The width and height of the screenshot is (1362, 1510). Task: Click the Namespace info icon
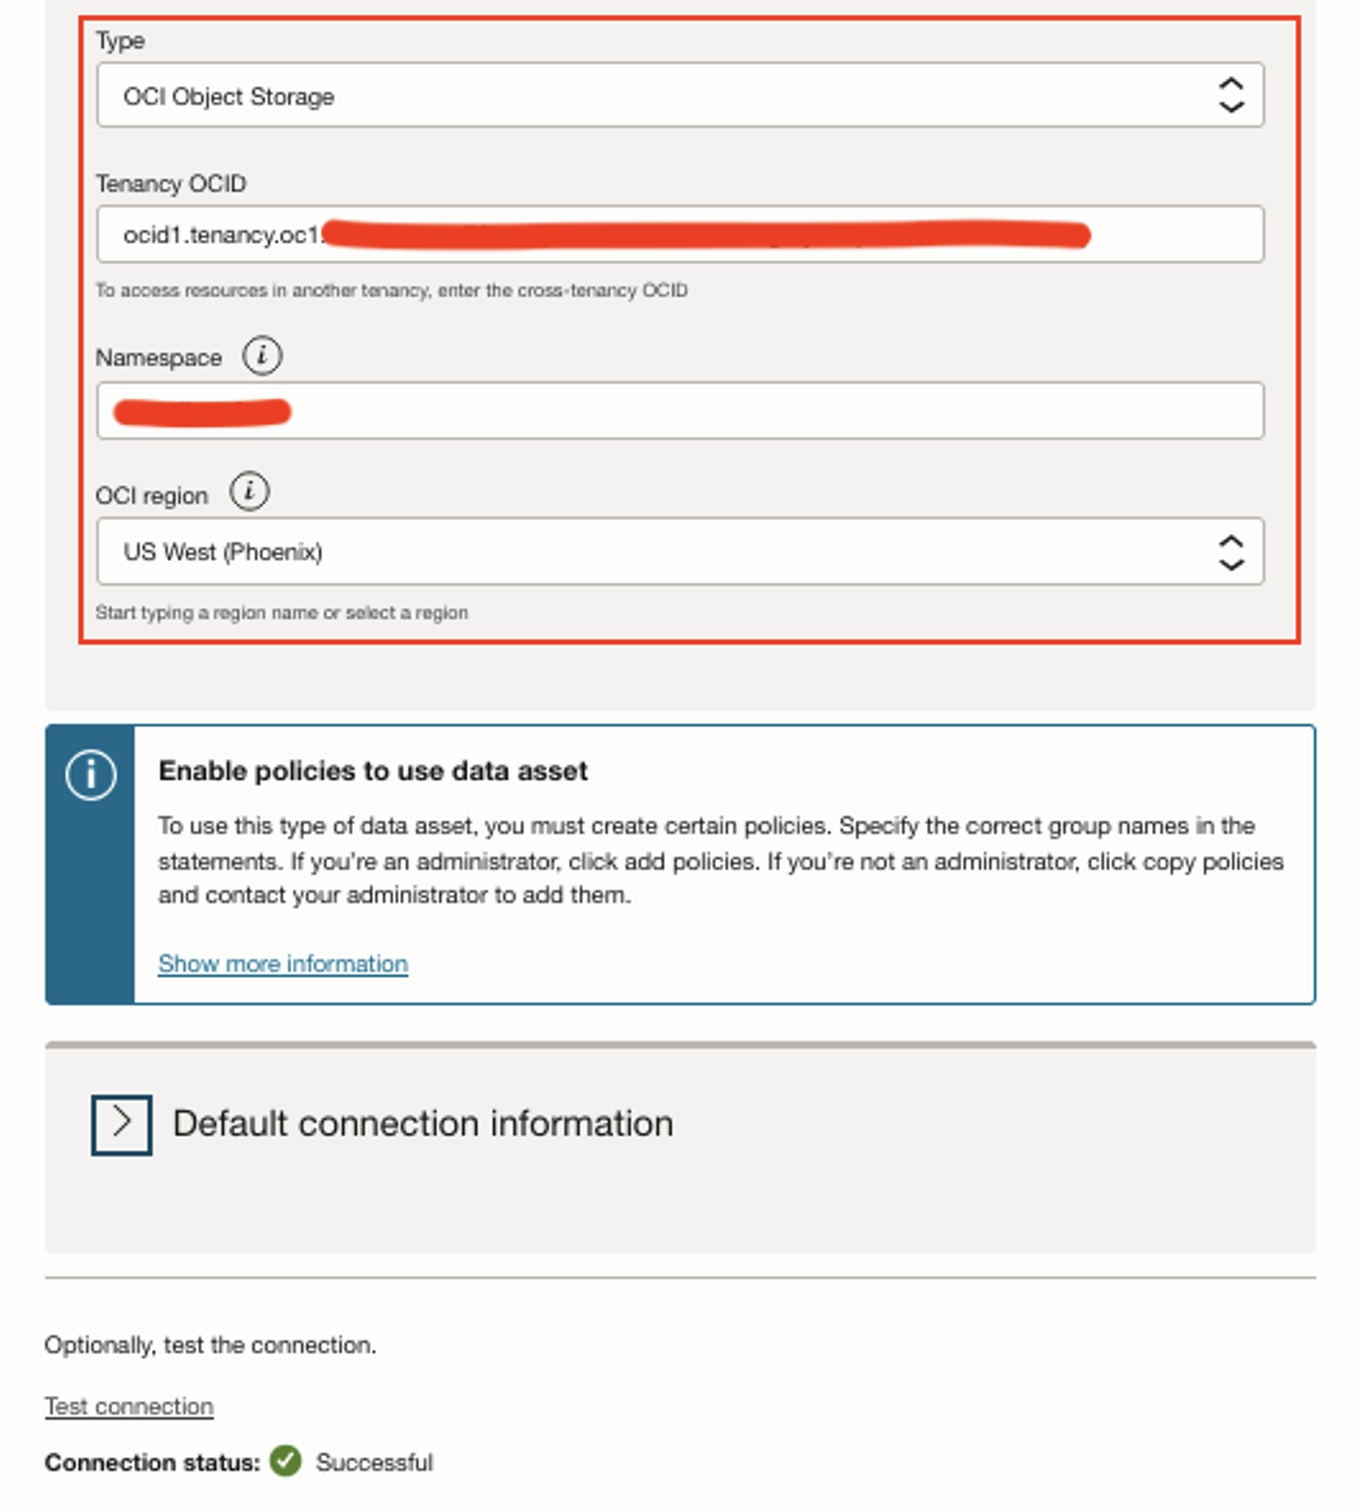(262, 356)
